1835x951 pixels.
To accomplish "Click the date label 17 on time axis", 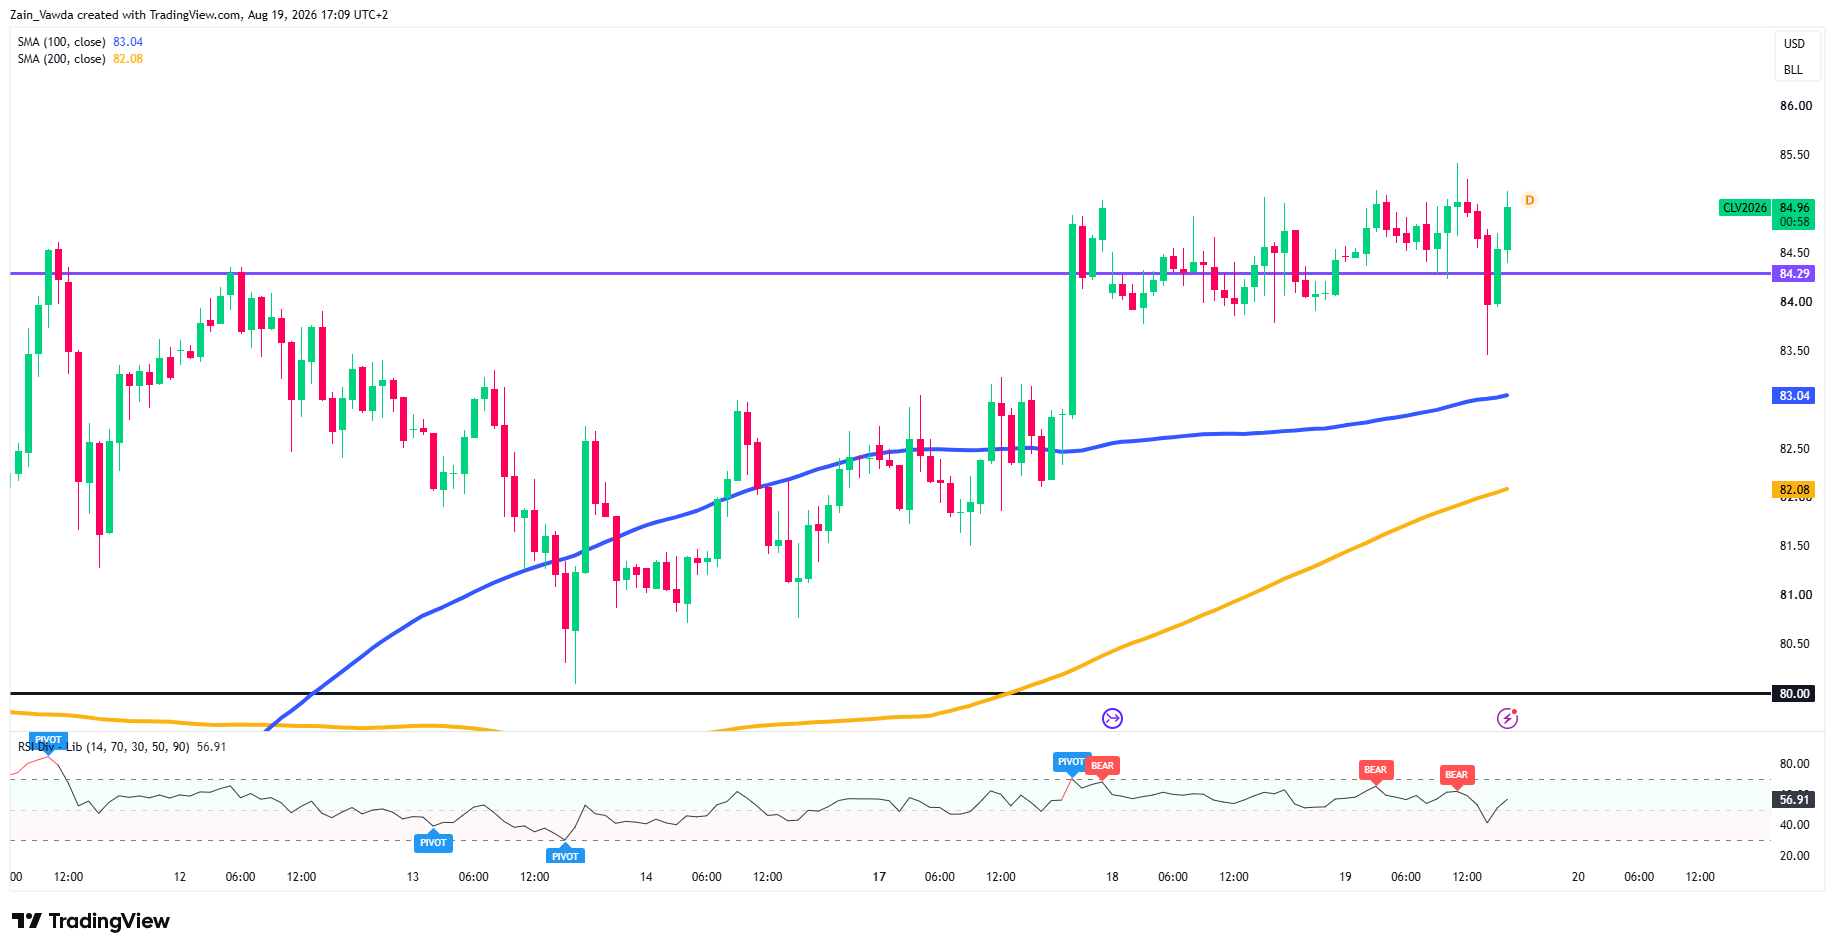I will tap(879, 877).
